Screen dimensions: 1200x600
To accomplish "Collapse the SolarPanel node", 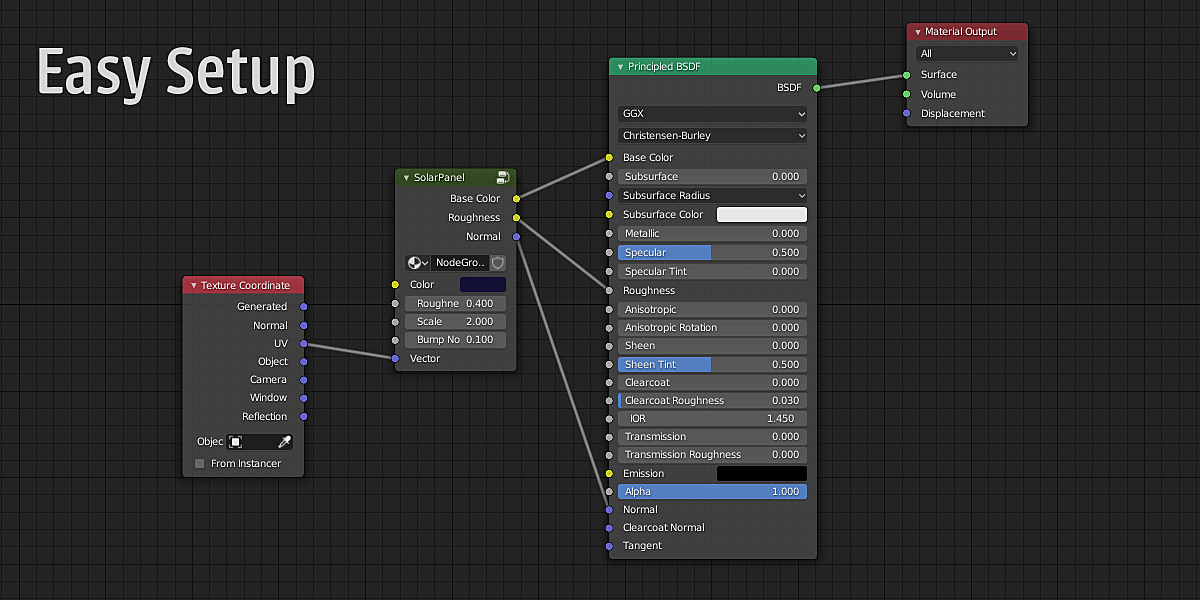I will (x=406, y=178).
